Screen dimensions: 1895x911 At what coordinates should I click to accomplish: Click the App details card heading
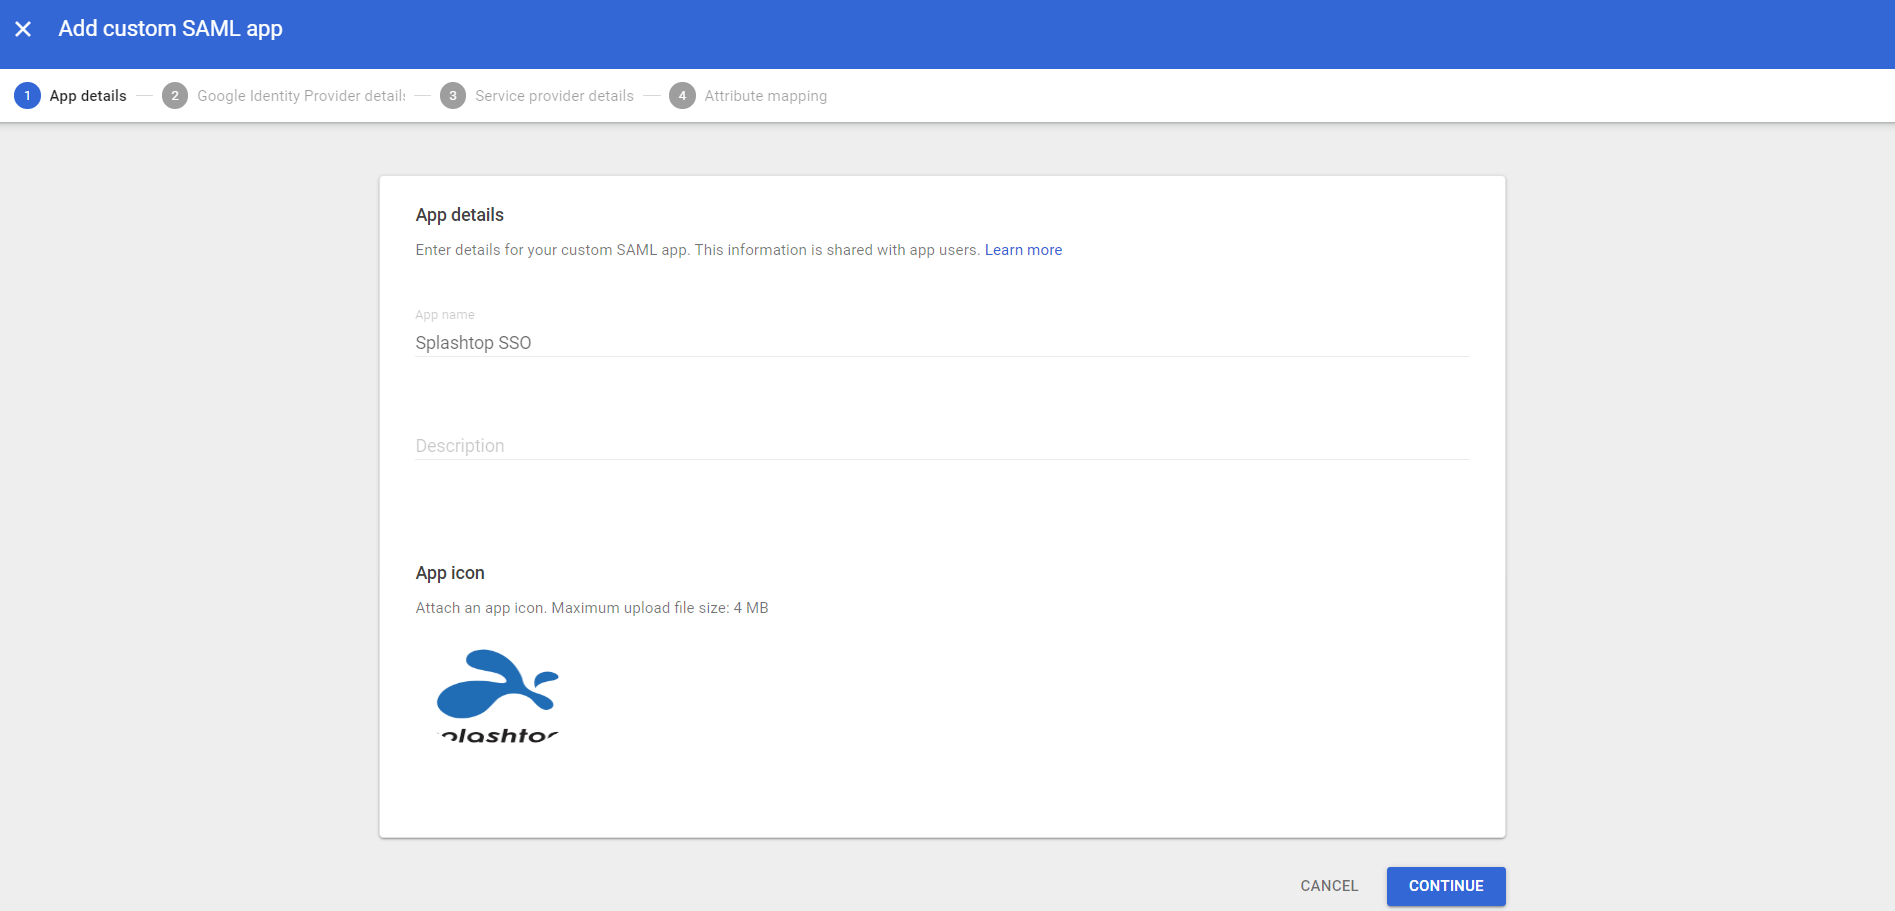coord(460,215)
